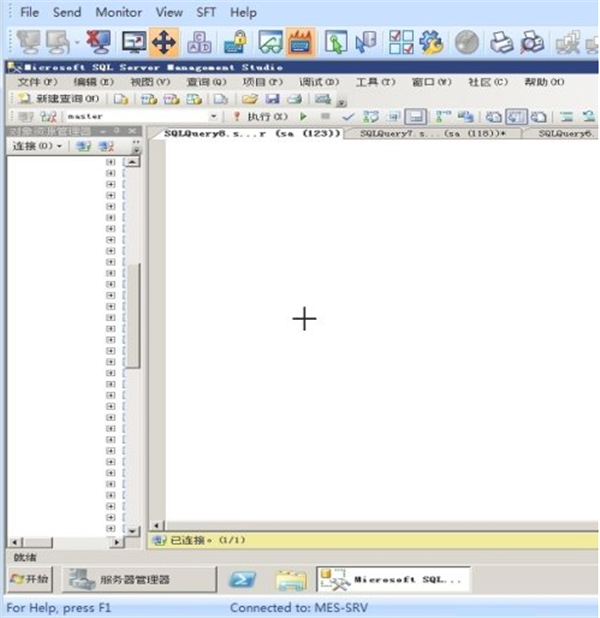Click the green debug play arrow icon
Viewport: 600px width, 618px height.
tap(304, 117)
